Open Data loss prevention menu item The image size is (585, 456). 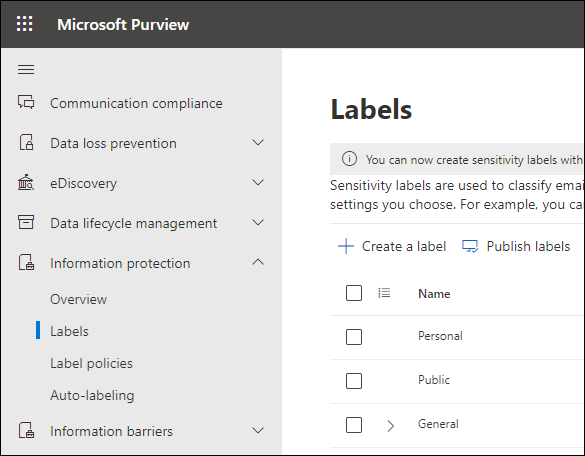tap(113, 143)
